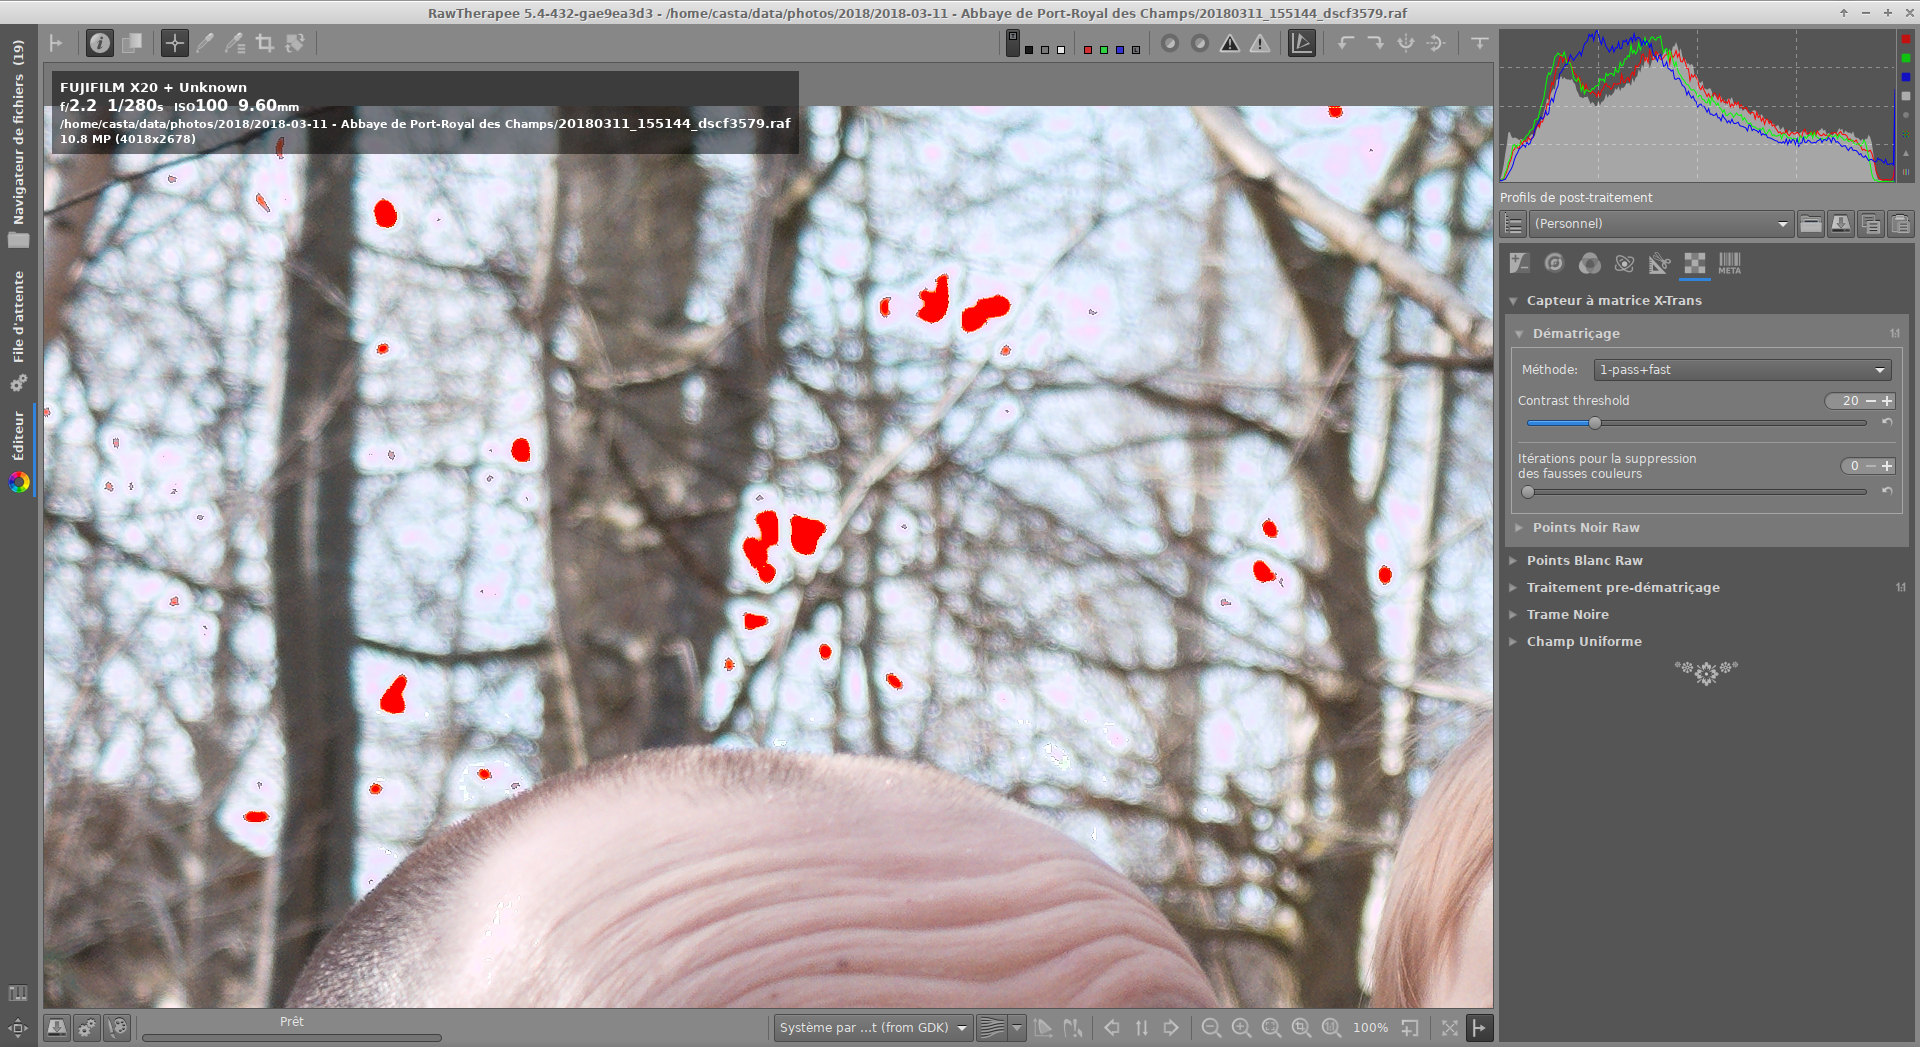Screen dimensions: 1920x1047
Task: Flip image vertically
Action: (1436, 43)
